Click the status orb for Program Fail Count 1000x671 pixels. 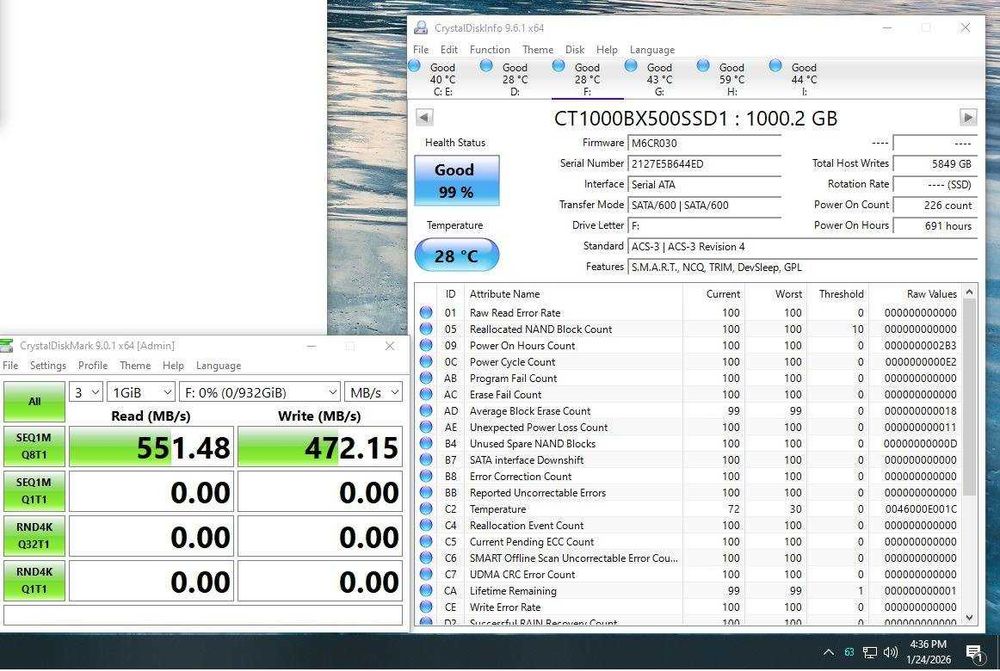(426, 378)
